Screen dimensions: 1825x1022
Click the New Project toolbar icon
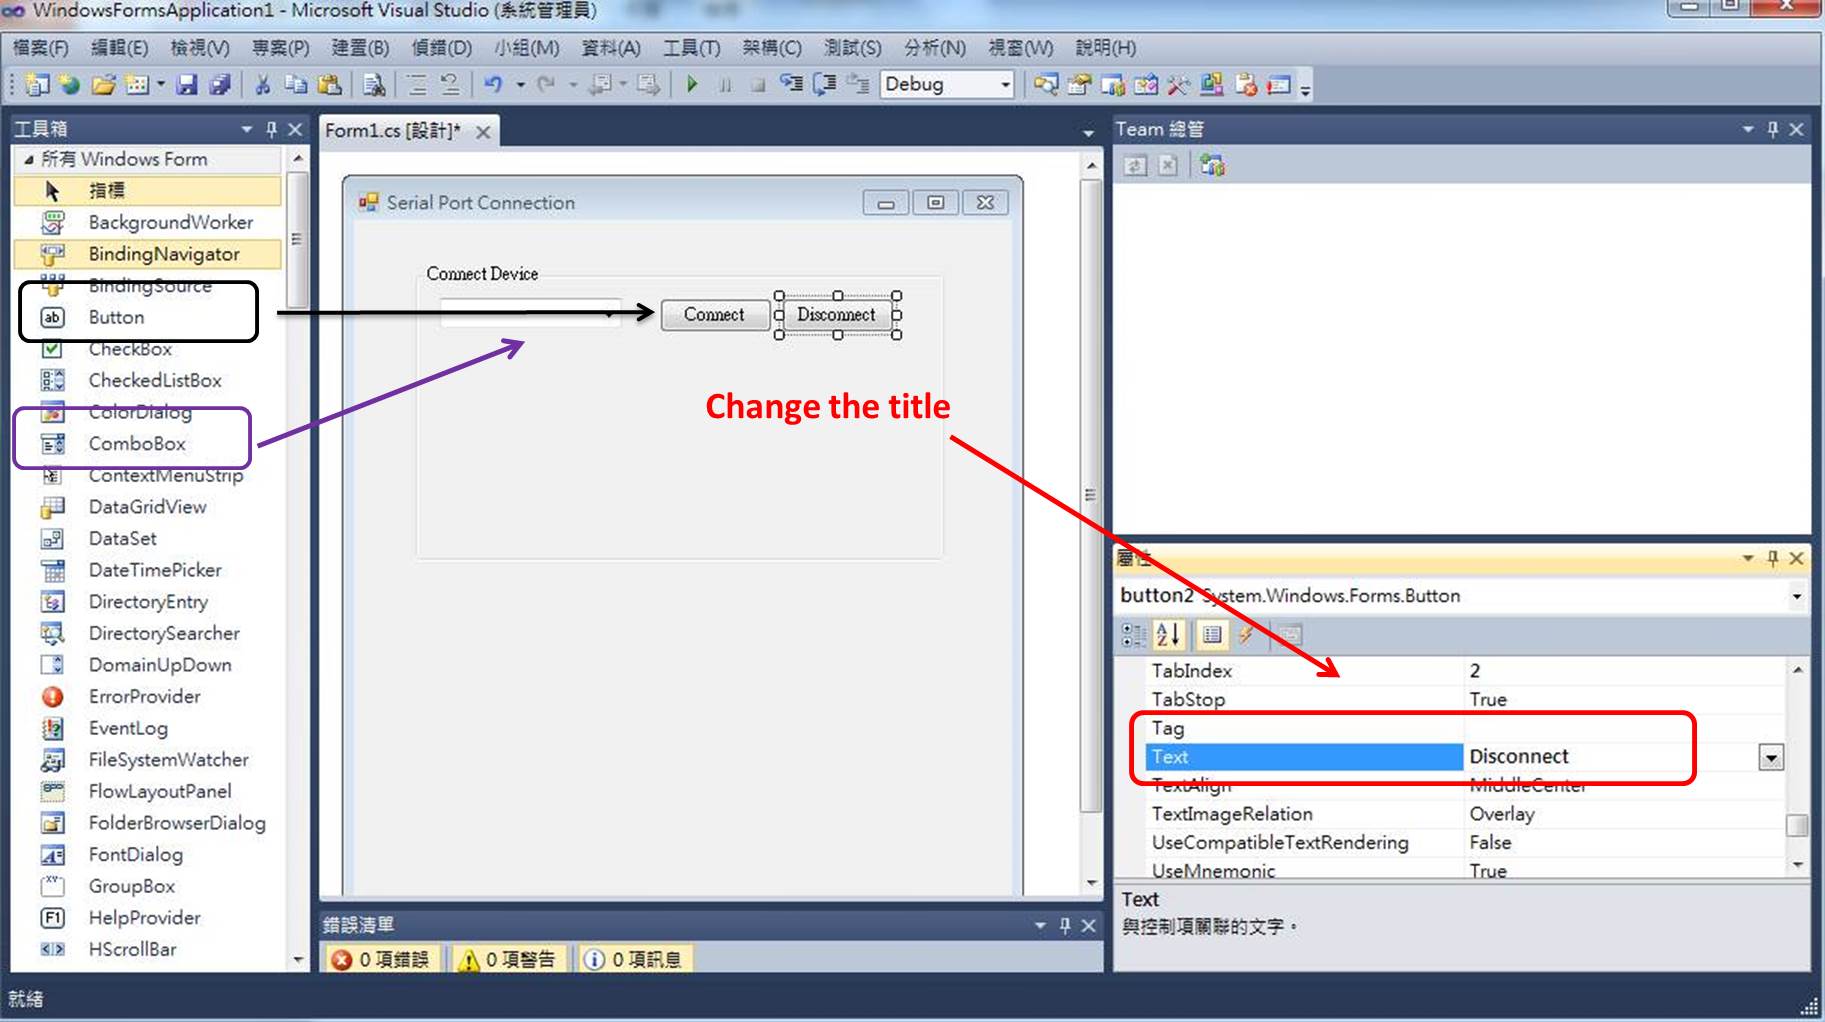coord(37,85)
